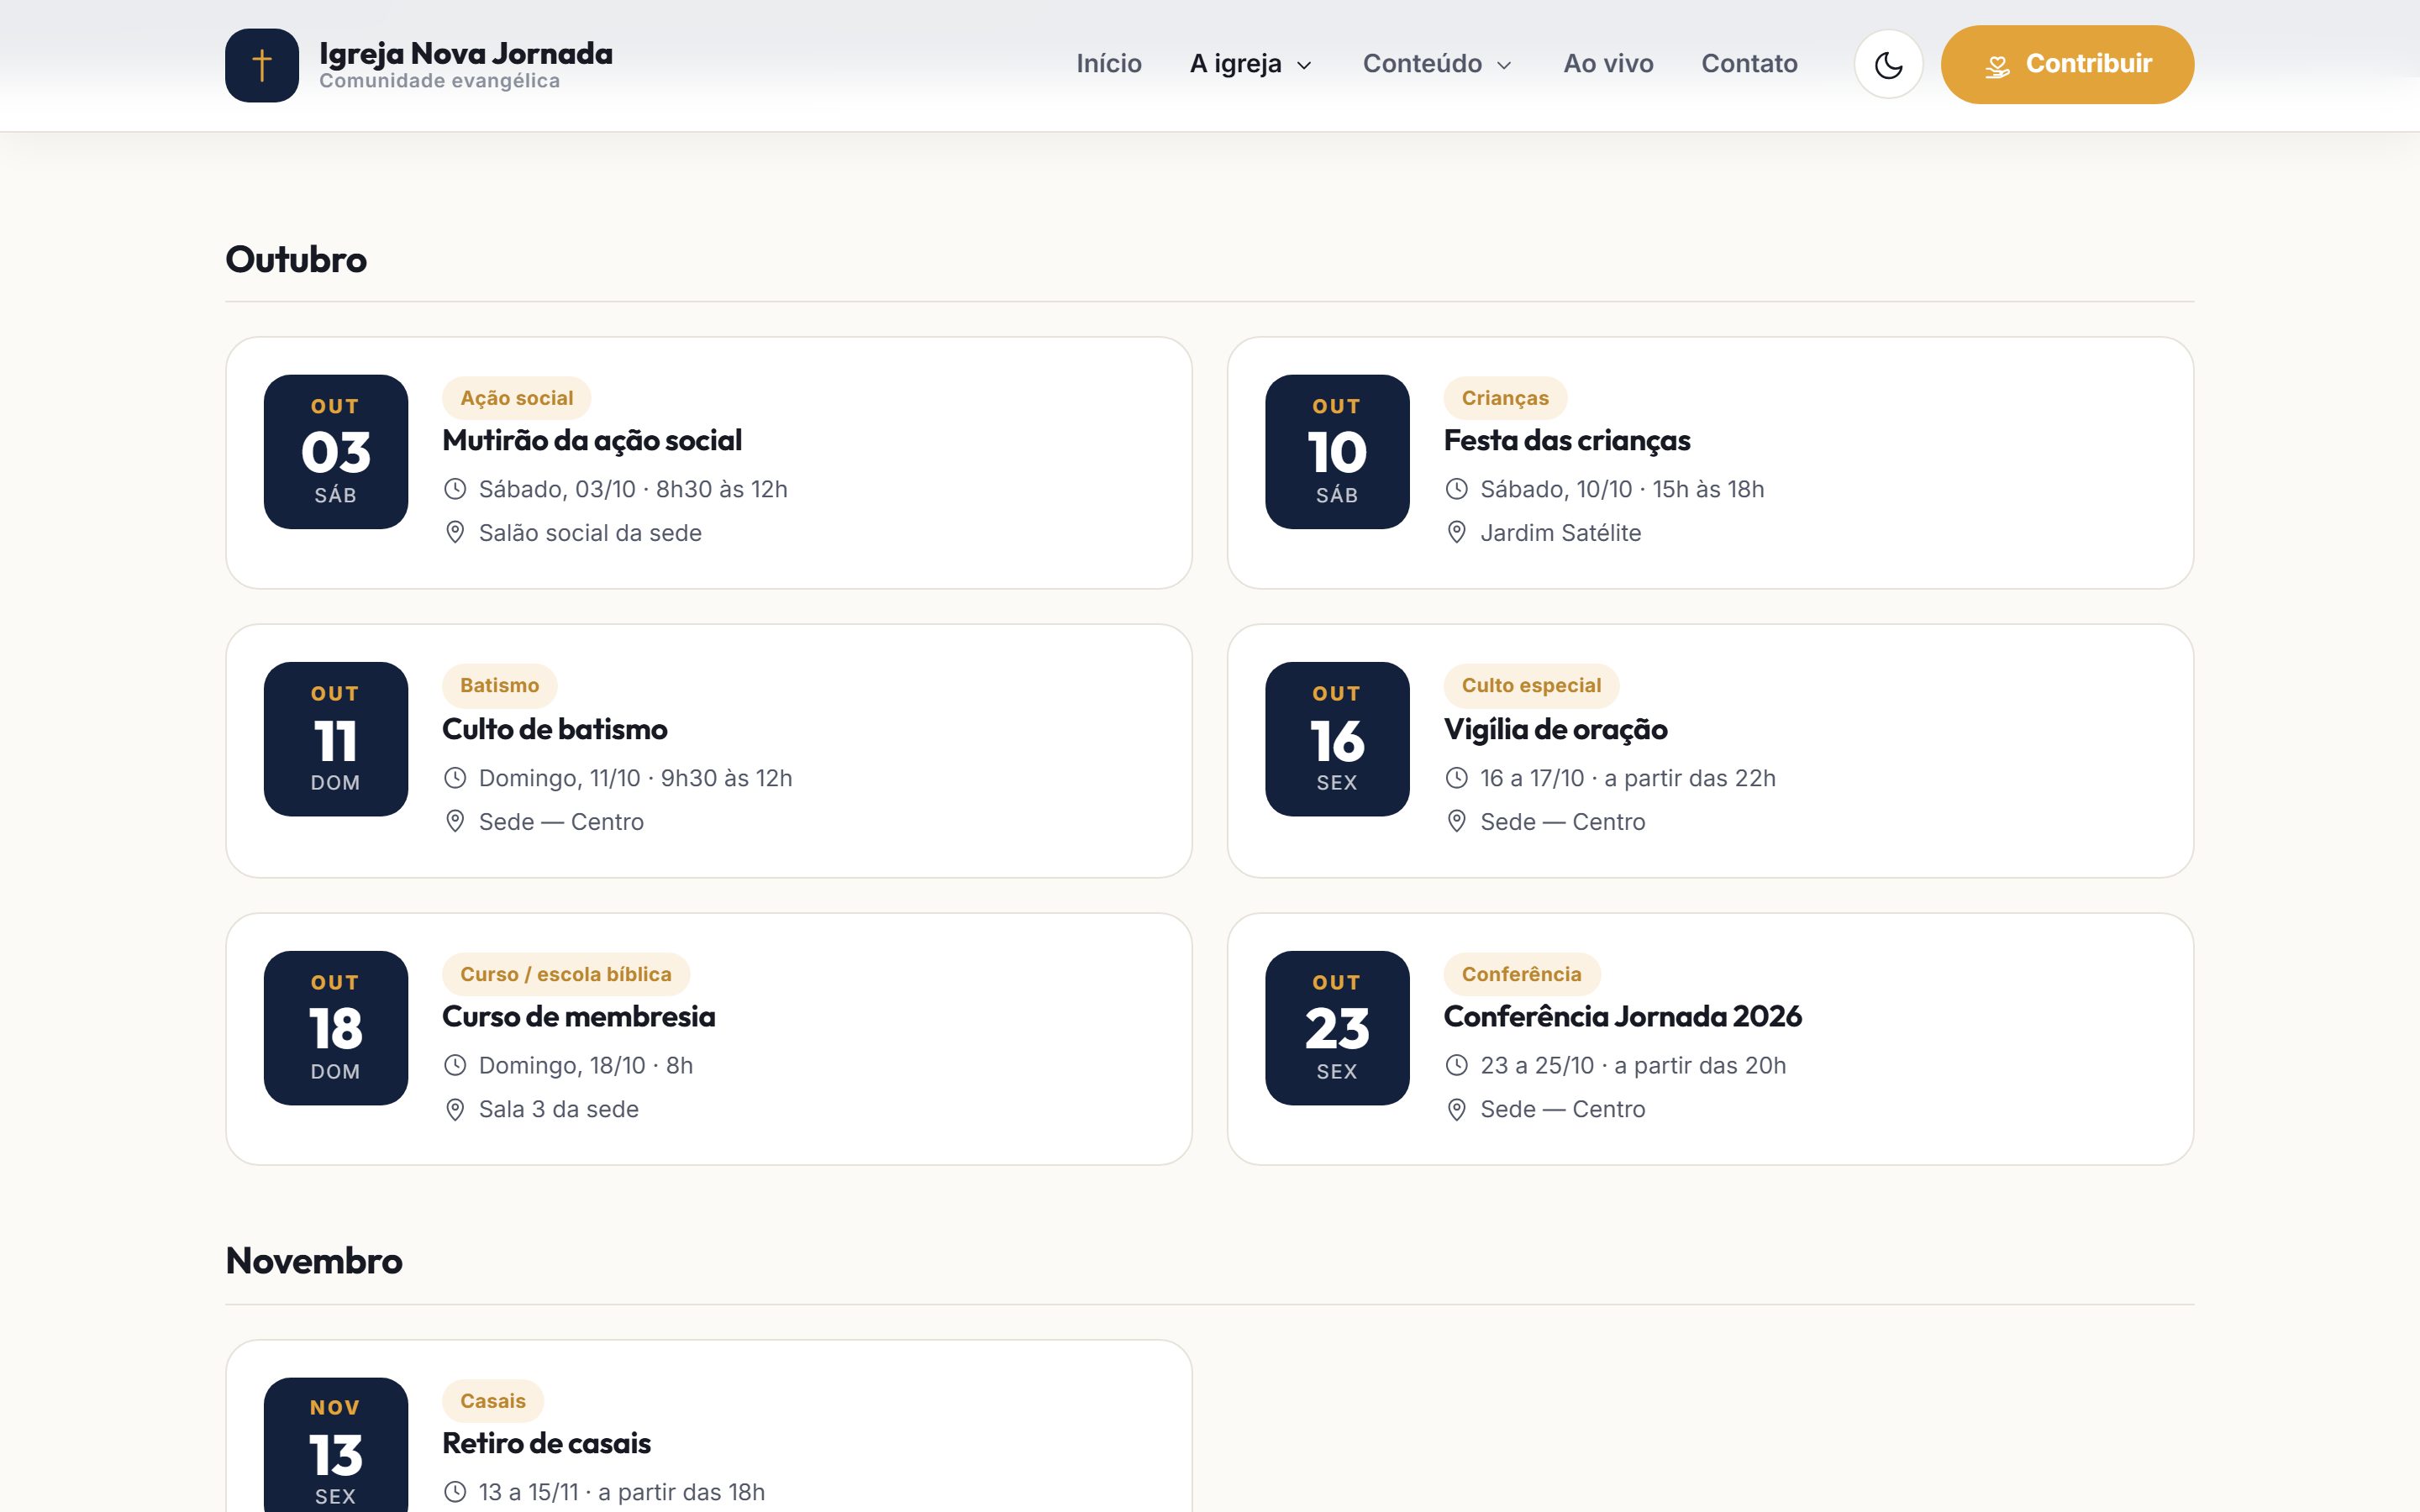Click the Curso / escola bíblica tag
The image size is (2420, 1512).
pyautogui.click(x=565, y=974)
